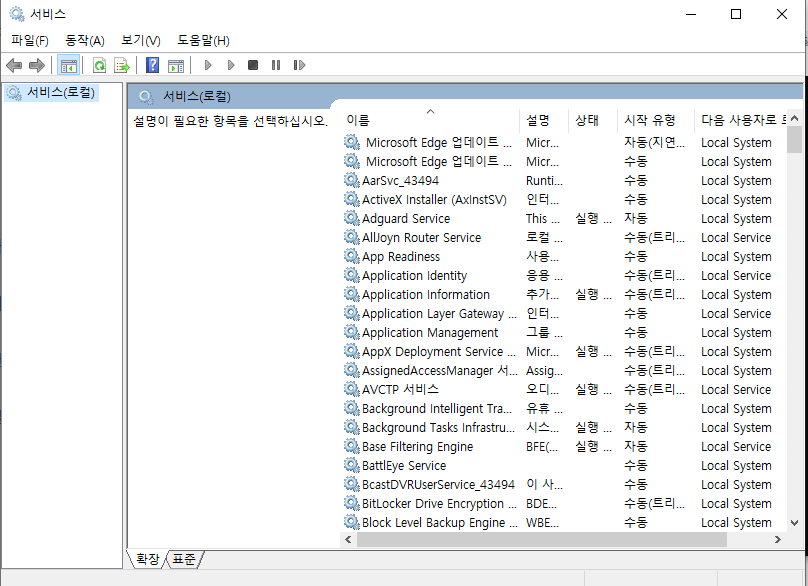Viewport: 808px width, 586px height.
Task: Open help with the blue question mark icon
Action: [x=153, y=65]
